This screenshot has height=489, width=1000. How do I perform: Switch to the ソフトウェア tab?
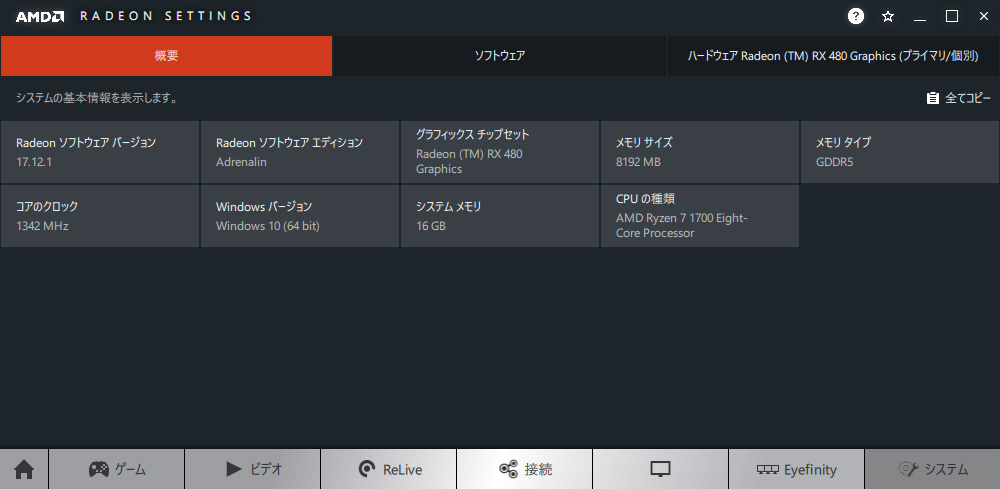tap(499, 56)
